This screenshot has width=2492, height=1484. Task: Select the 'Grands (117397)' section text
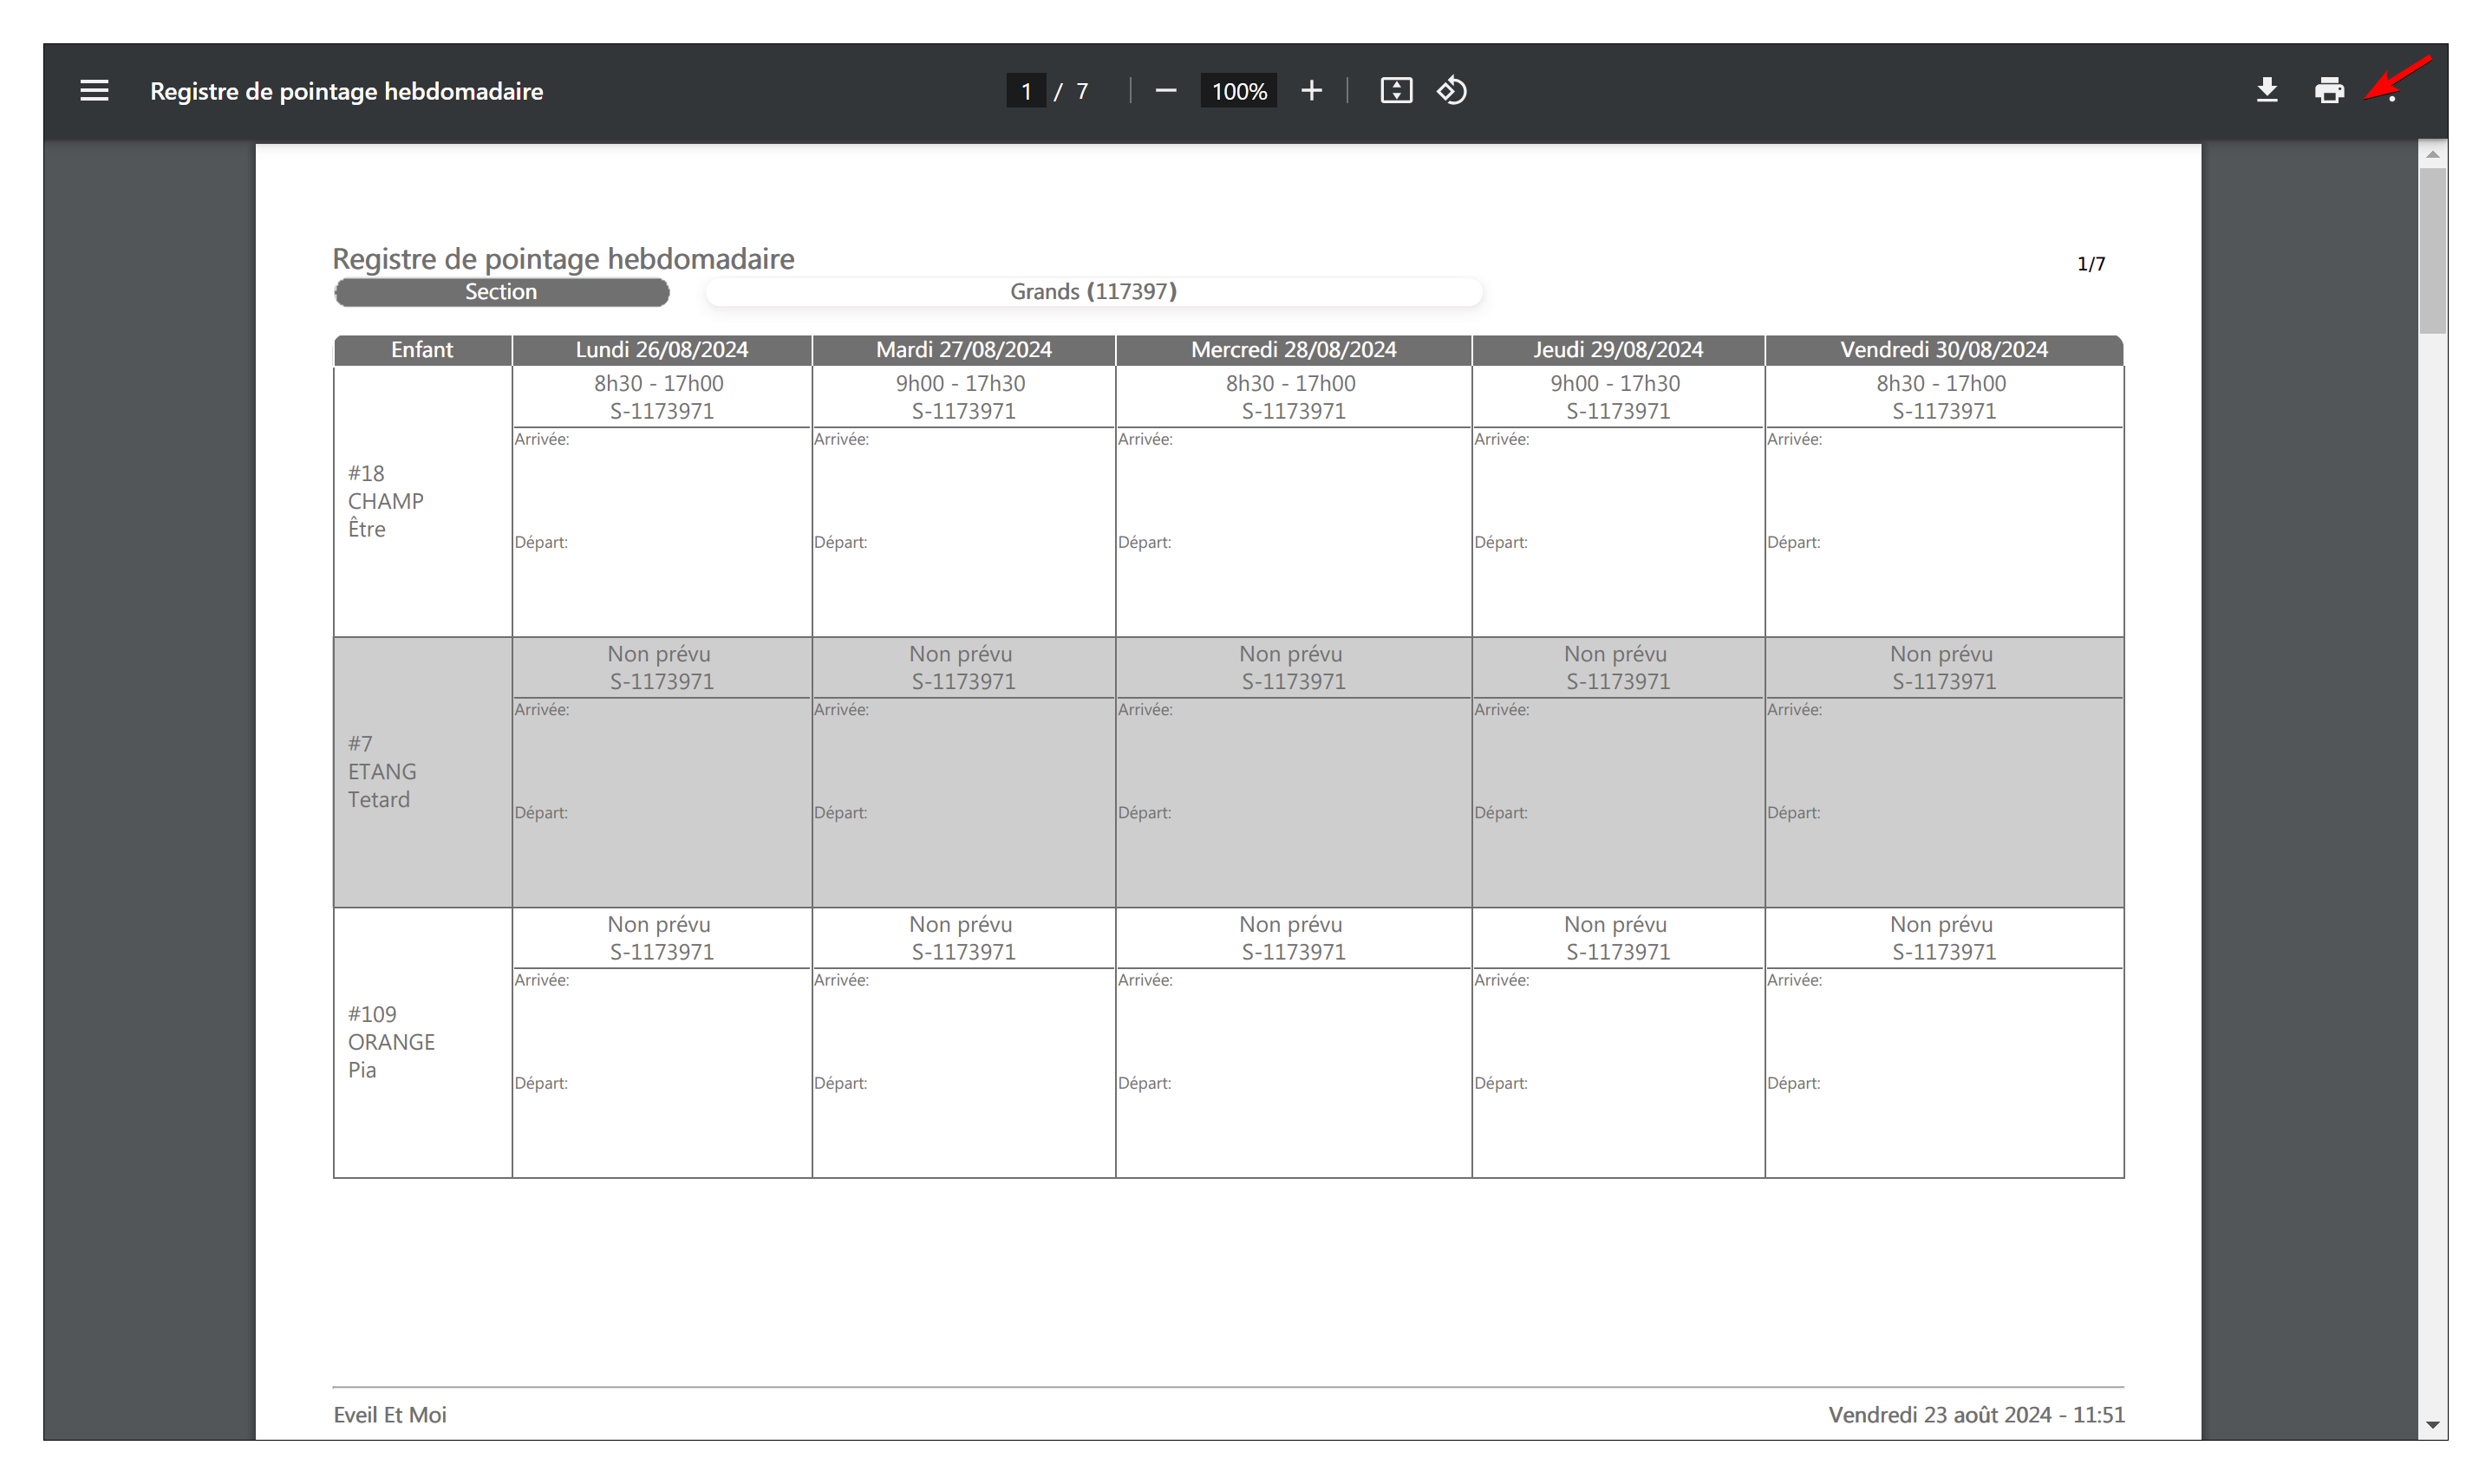(1093, 291)
